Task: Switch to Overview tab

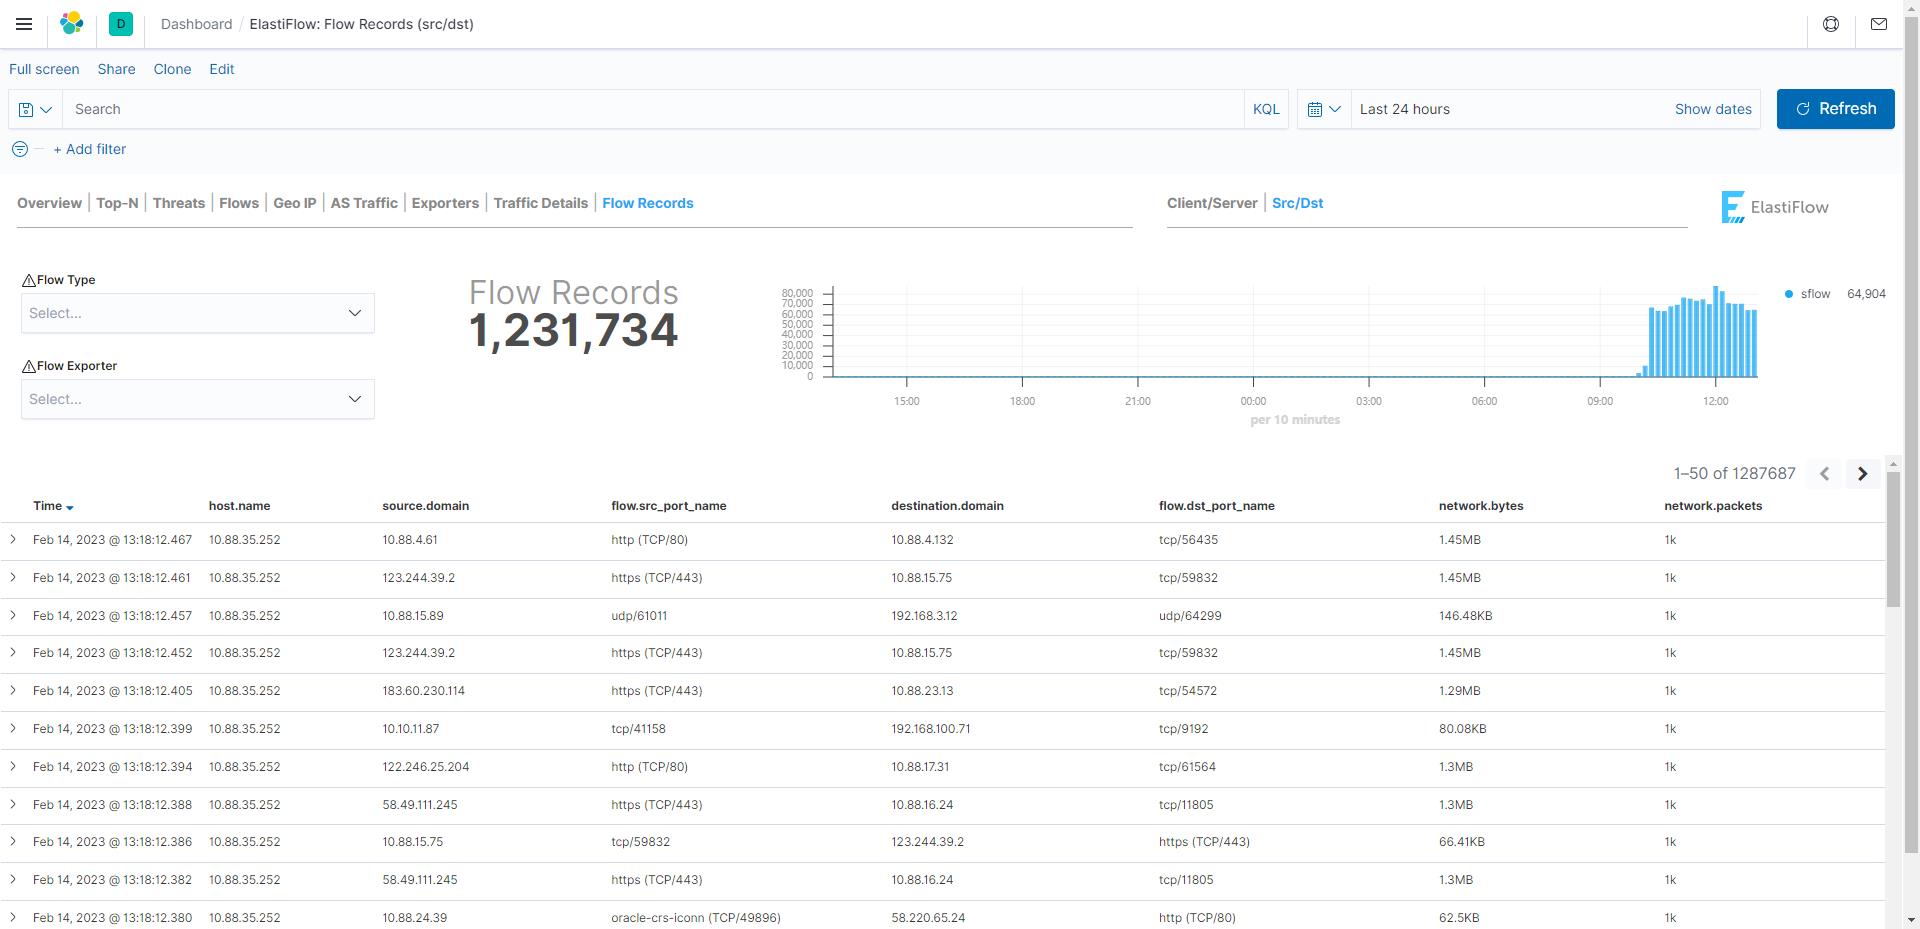Action: (49, 203)
